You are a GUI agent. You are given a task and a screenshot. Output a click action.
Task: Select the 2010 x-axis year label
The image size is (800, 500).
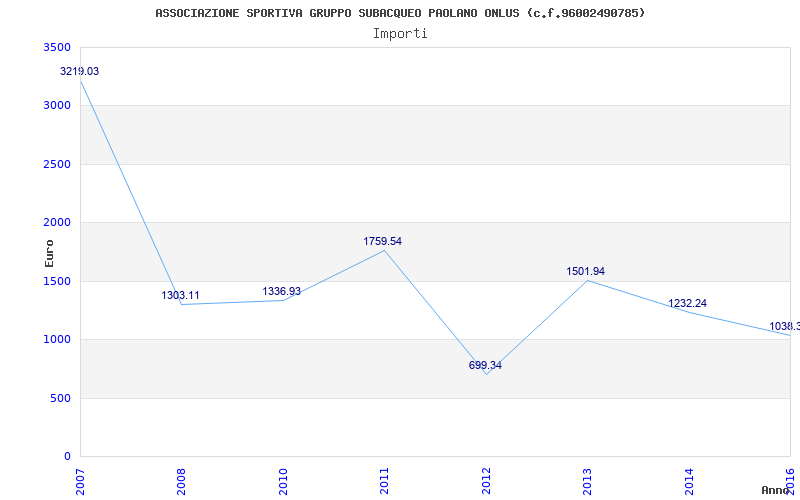pyautogui.click(x=283, y=482)
